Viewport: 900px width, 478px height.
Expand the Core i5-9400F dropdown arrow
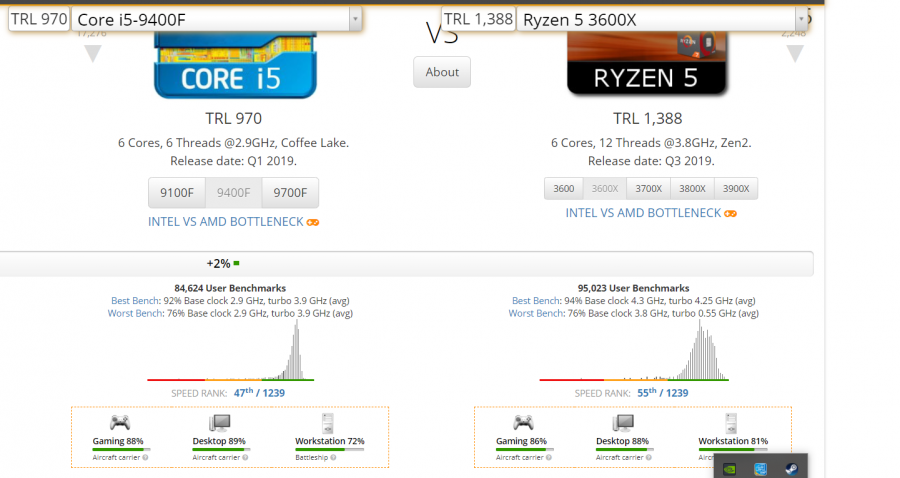point(355,18)
